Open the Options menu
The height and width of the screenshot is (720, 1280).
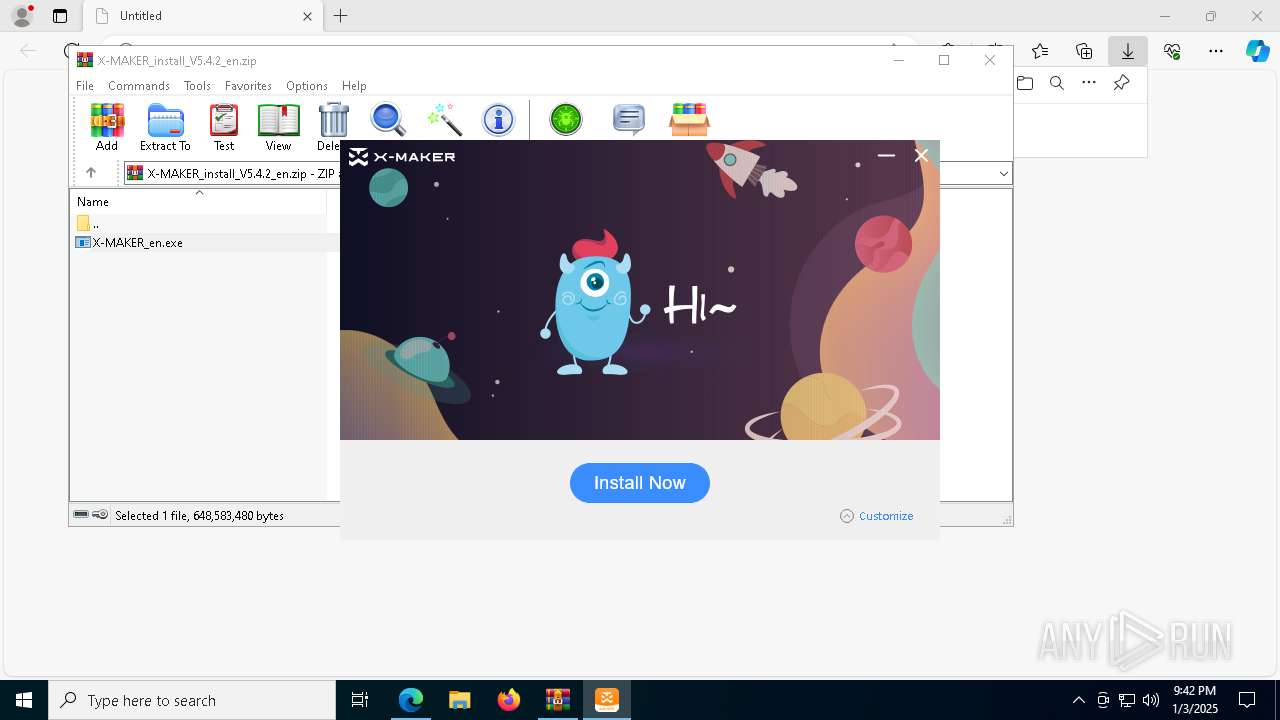(x=307, y=86)
